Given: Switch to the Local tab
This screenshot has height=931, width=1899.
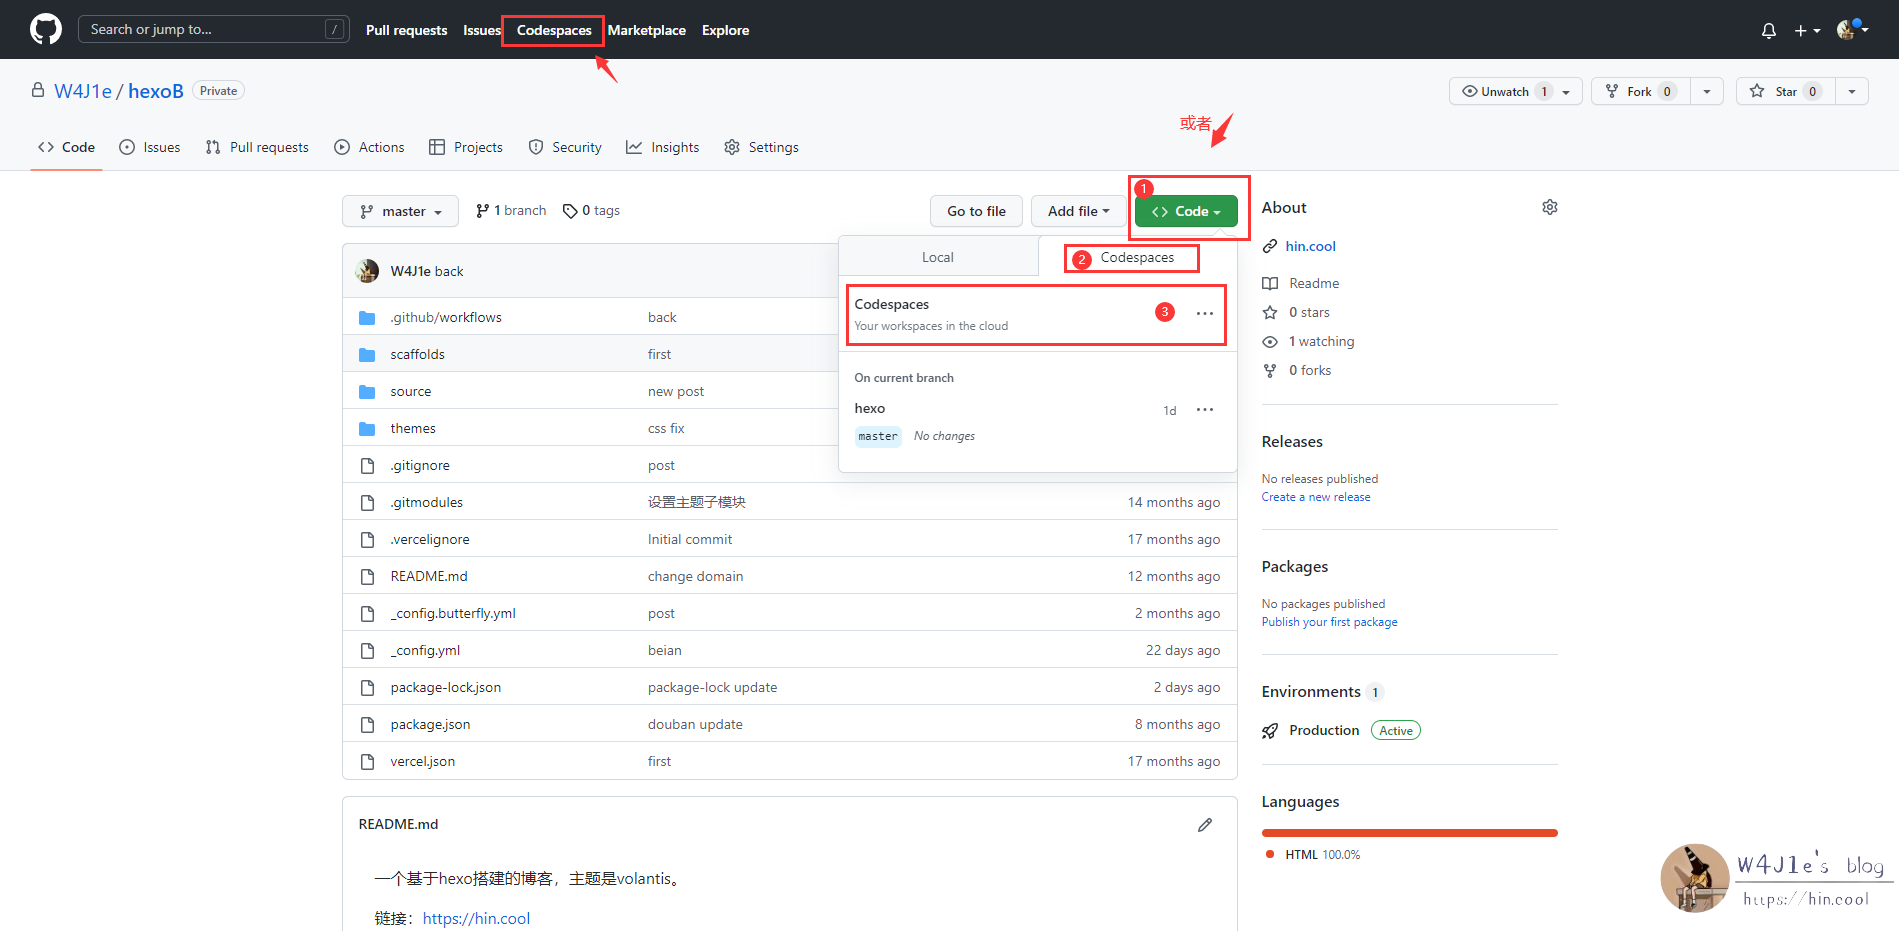Looking at the screenshot, I should point(937,257).
